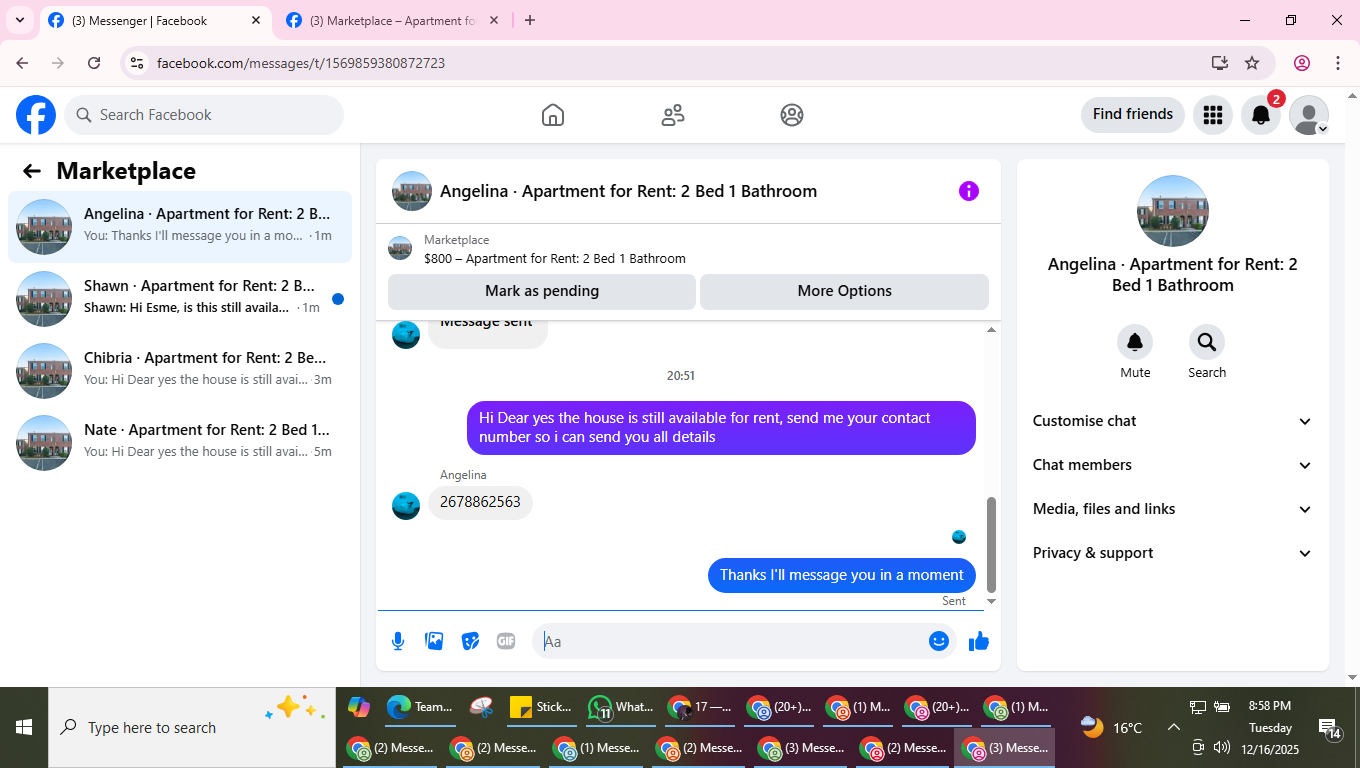Click the Windows taskbar search box

[192, 728]
